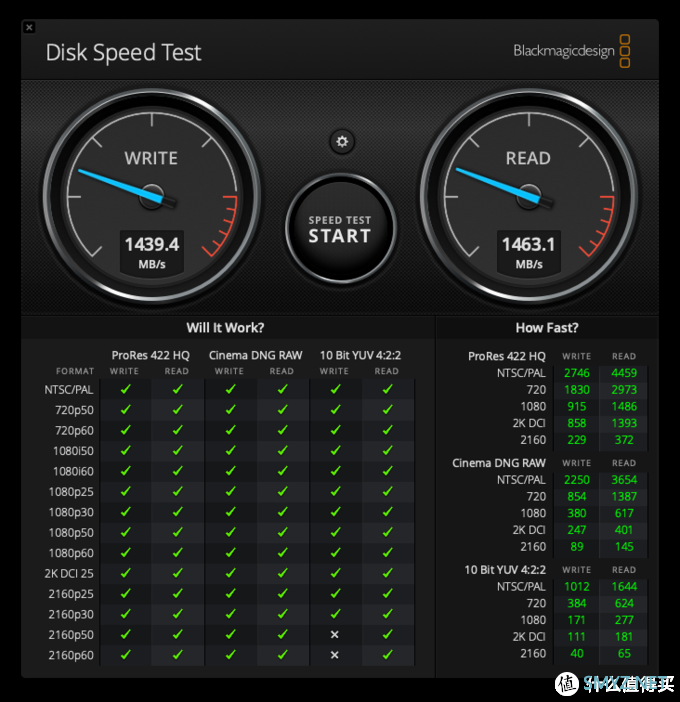Click 2160p50 ProRes 422 HQ read checkmark
Screen dimensions: 680x702
(x=178, y=634)
